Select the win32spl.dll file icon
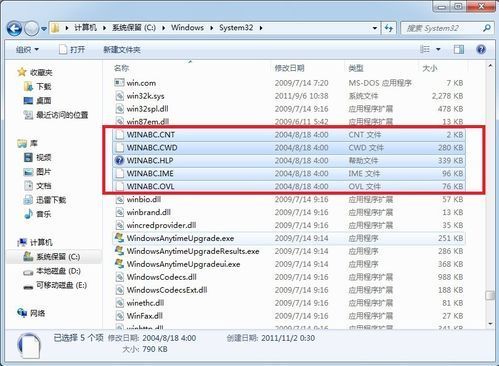The width and height of the screenshot is (499, 366). point(119,109)
